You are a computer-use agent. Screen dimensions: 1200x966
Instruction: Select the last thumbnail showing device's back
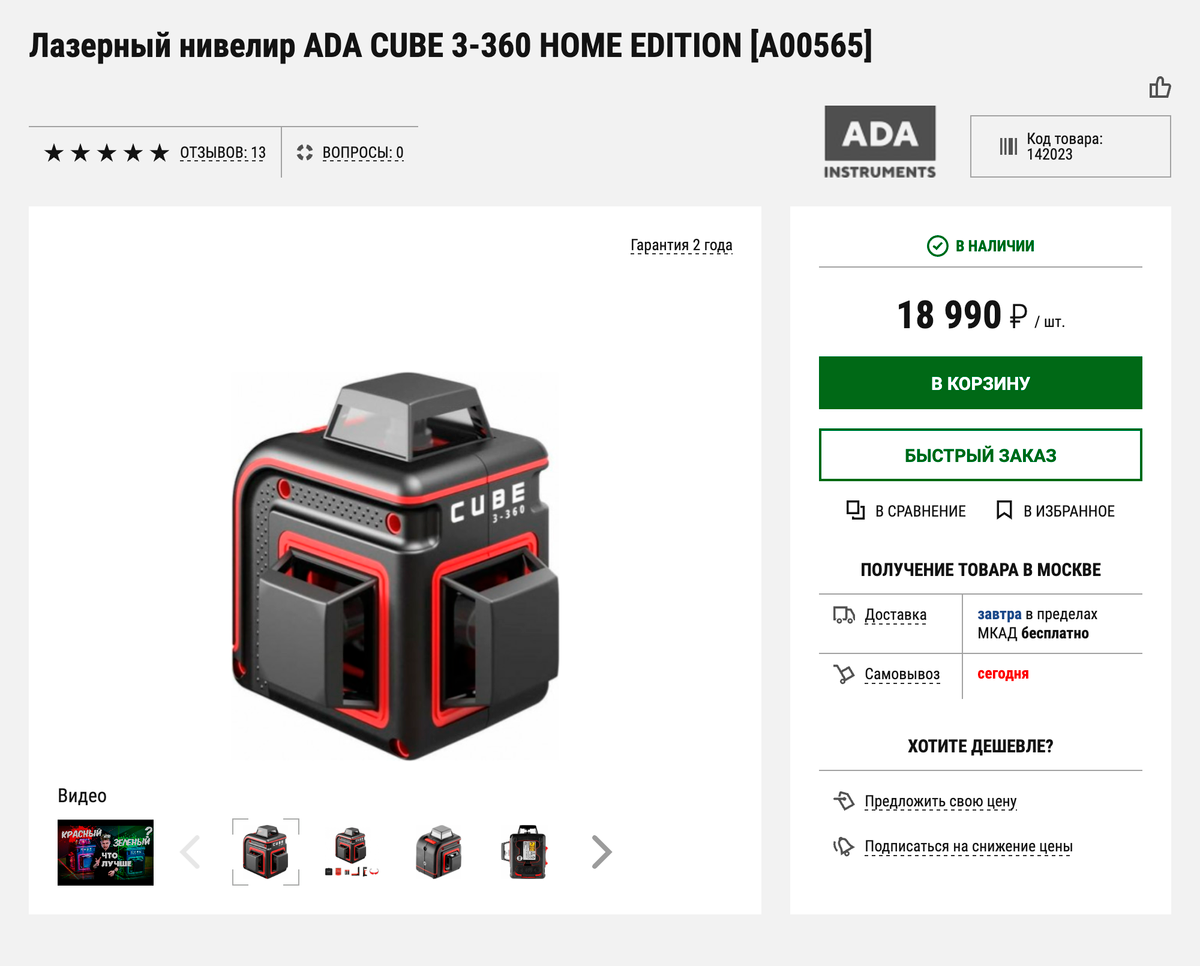526,852
